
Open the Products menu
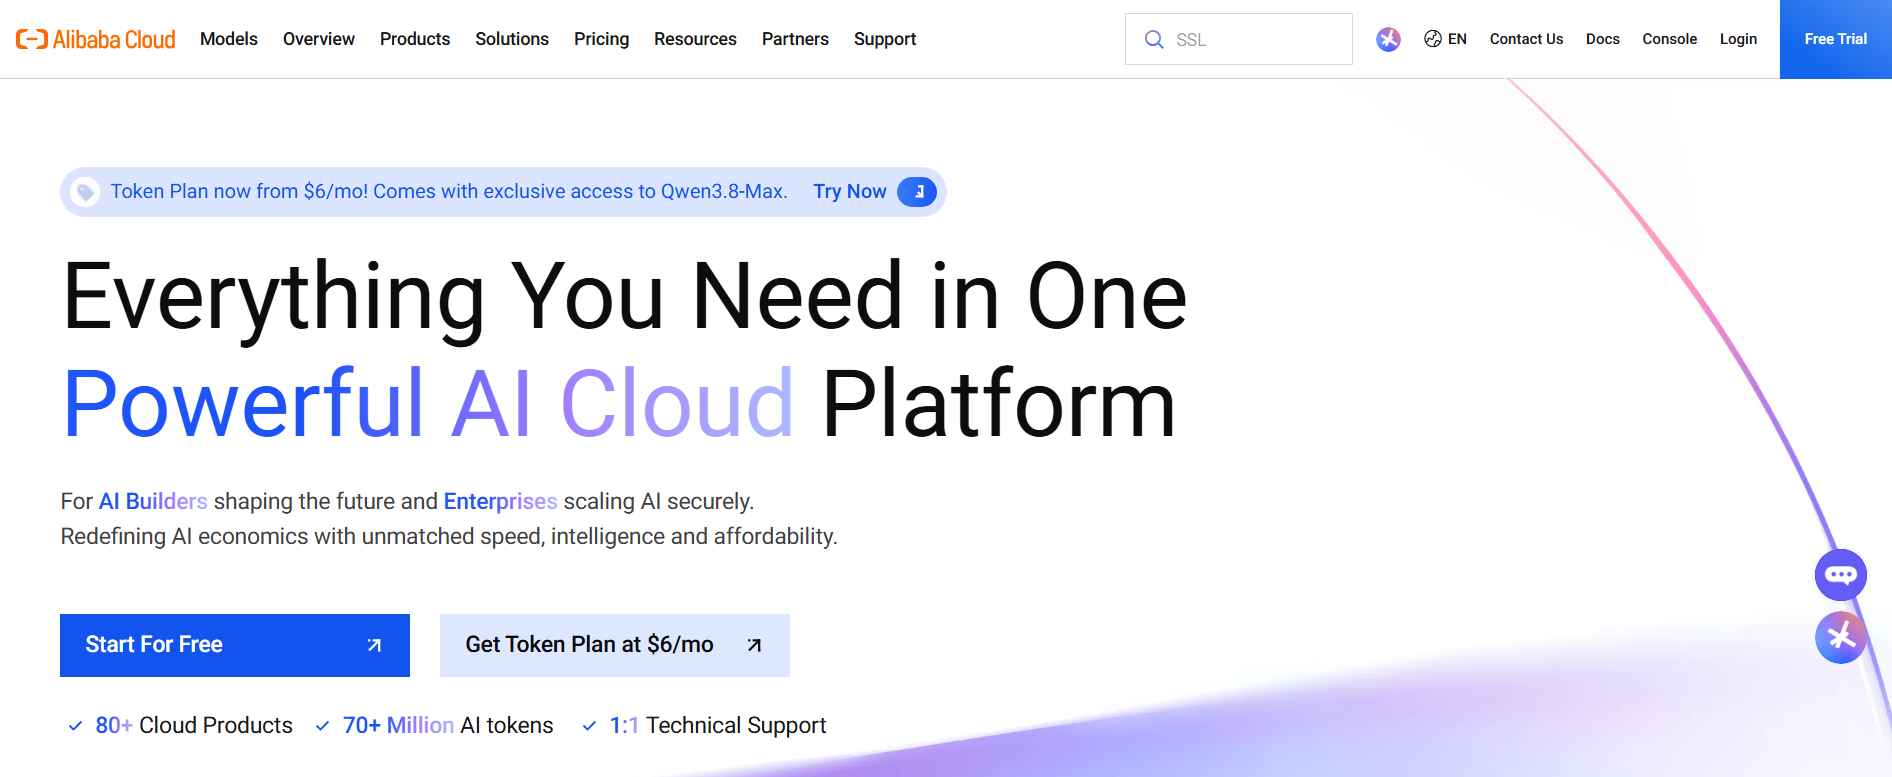coord(415,39)
